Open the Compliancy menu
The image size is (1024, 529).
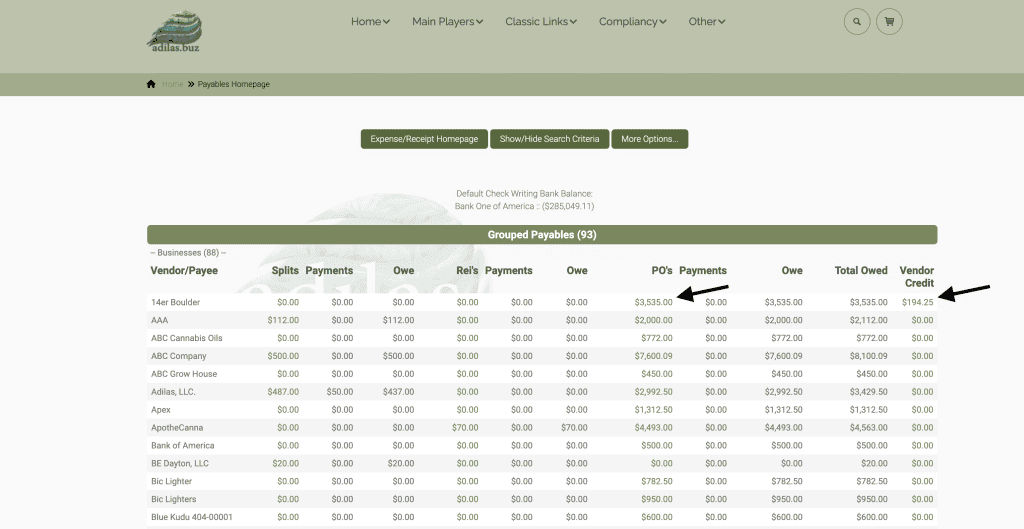click(633, 21)
